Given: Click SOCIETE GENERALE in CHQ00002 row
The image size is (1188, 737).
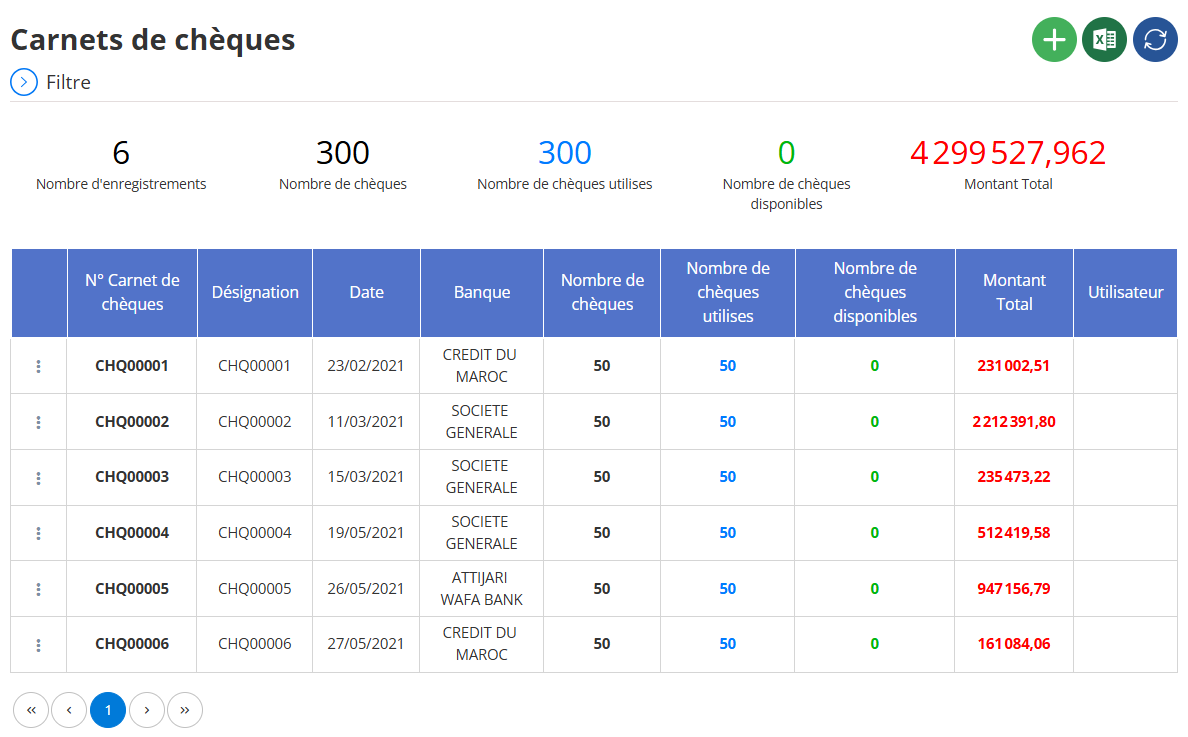Looking at the screenshot, I should pos(481,422).
